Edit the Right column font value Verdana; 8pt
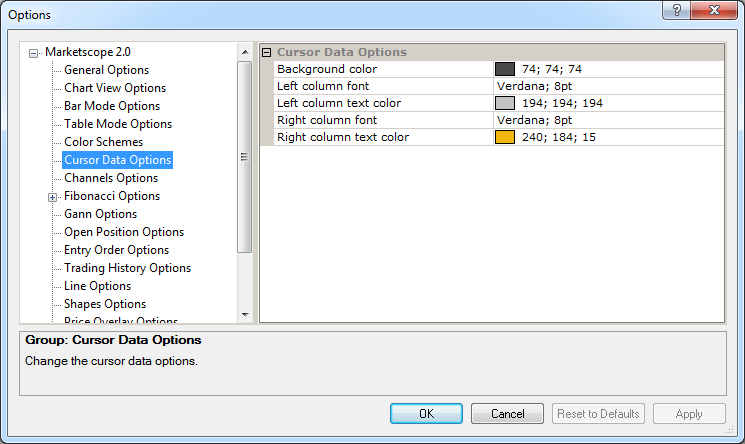The height and width of the screenshot is (444, 745). [535, 120]
